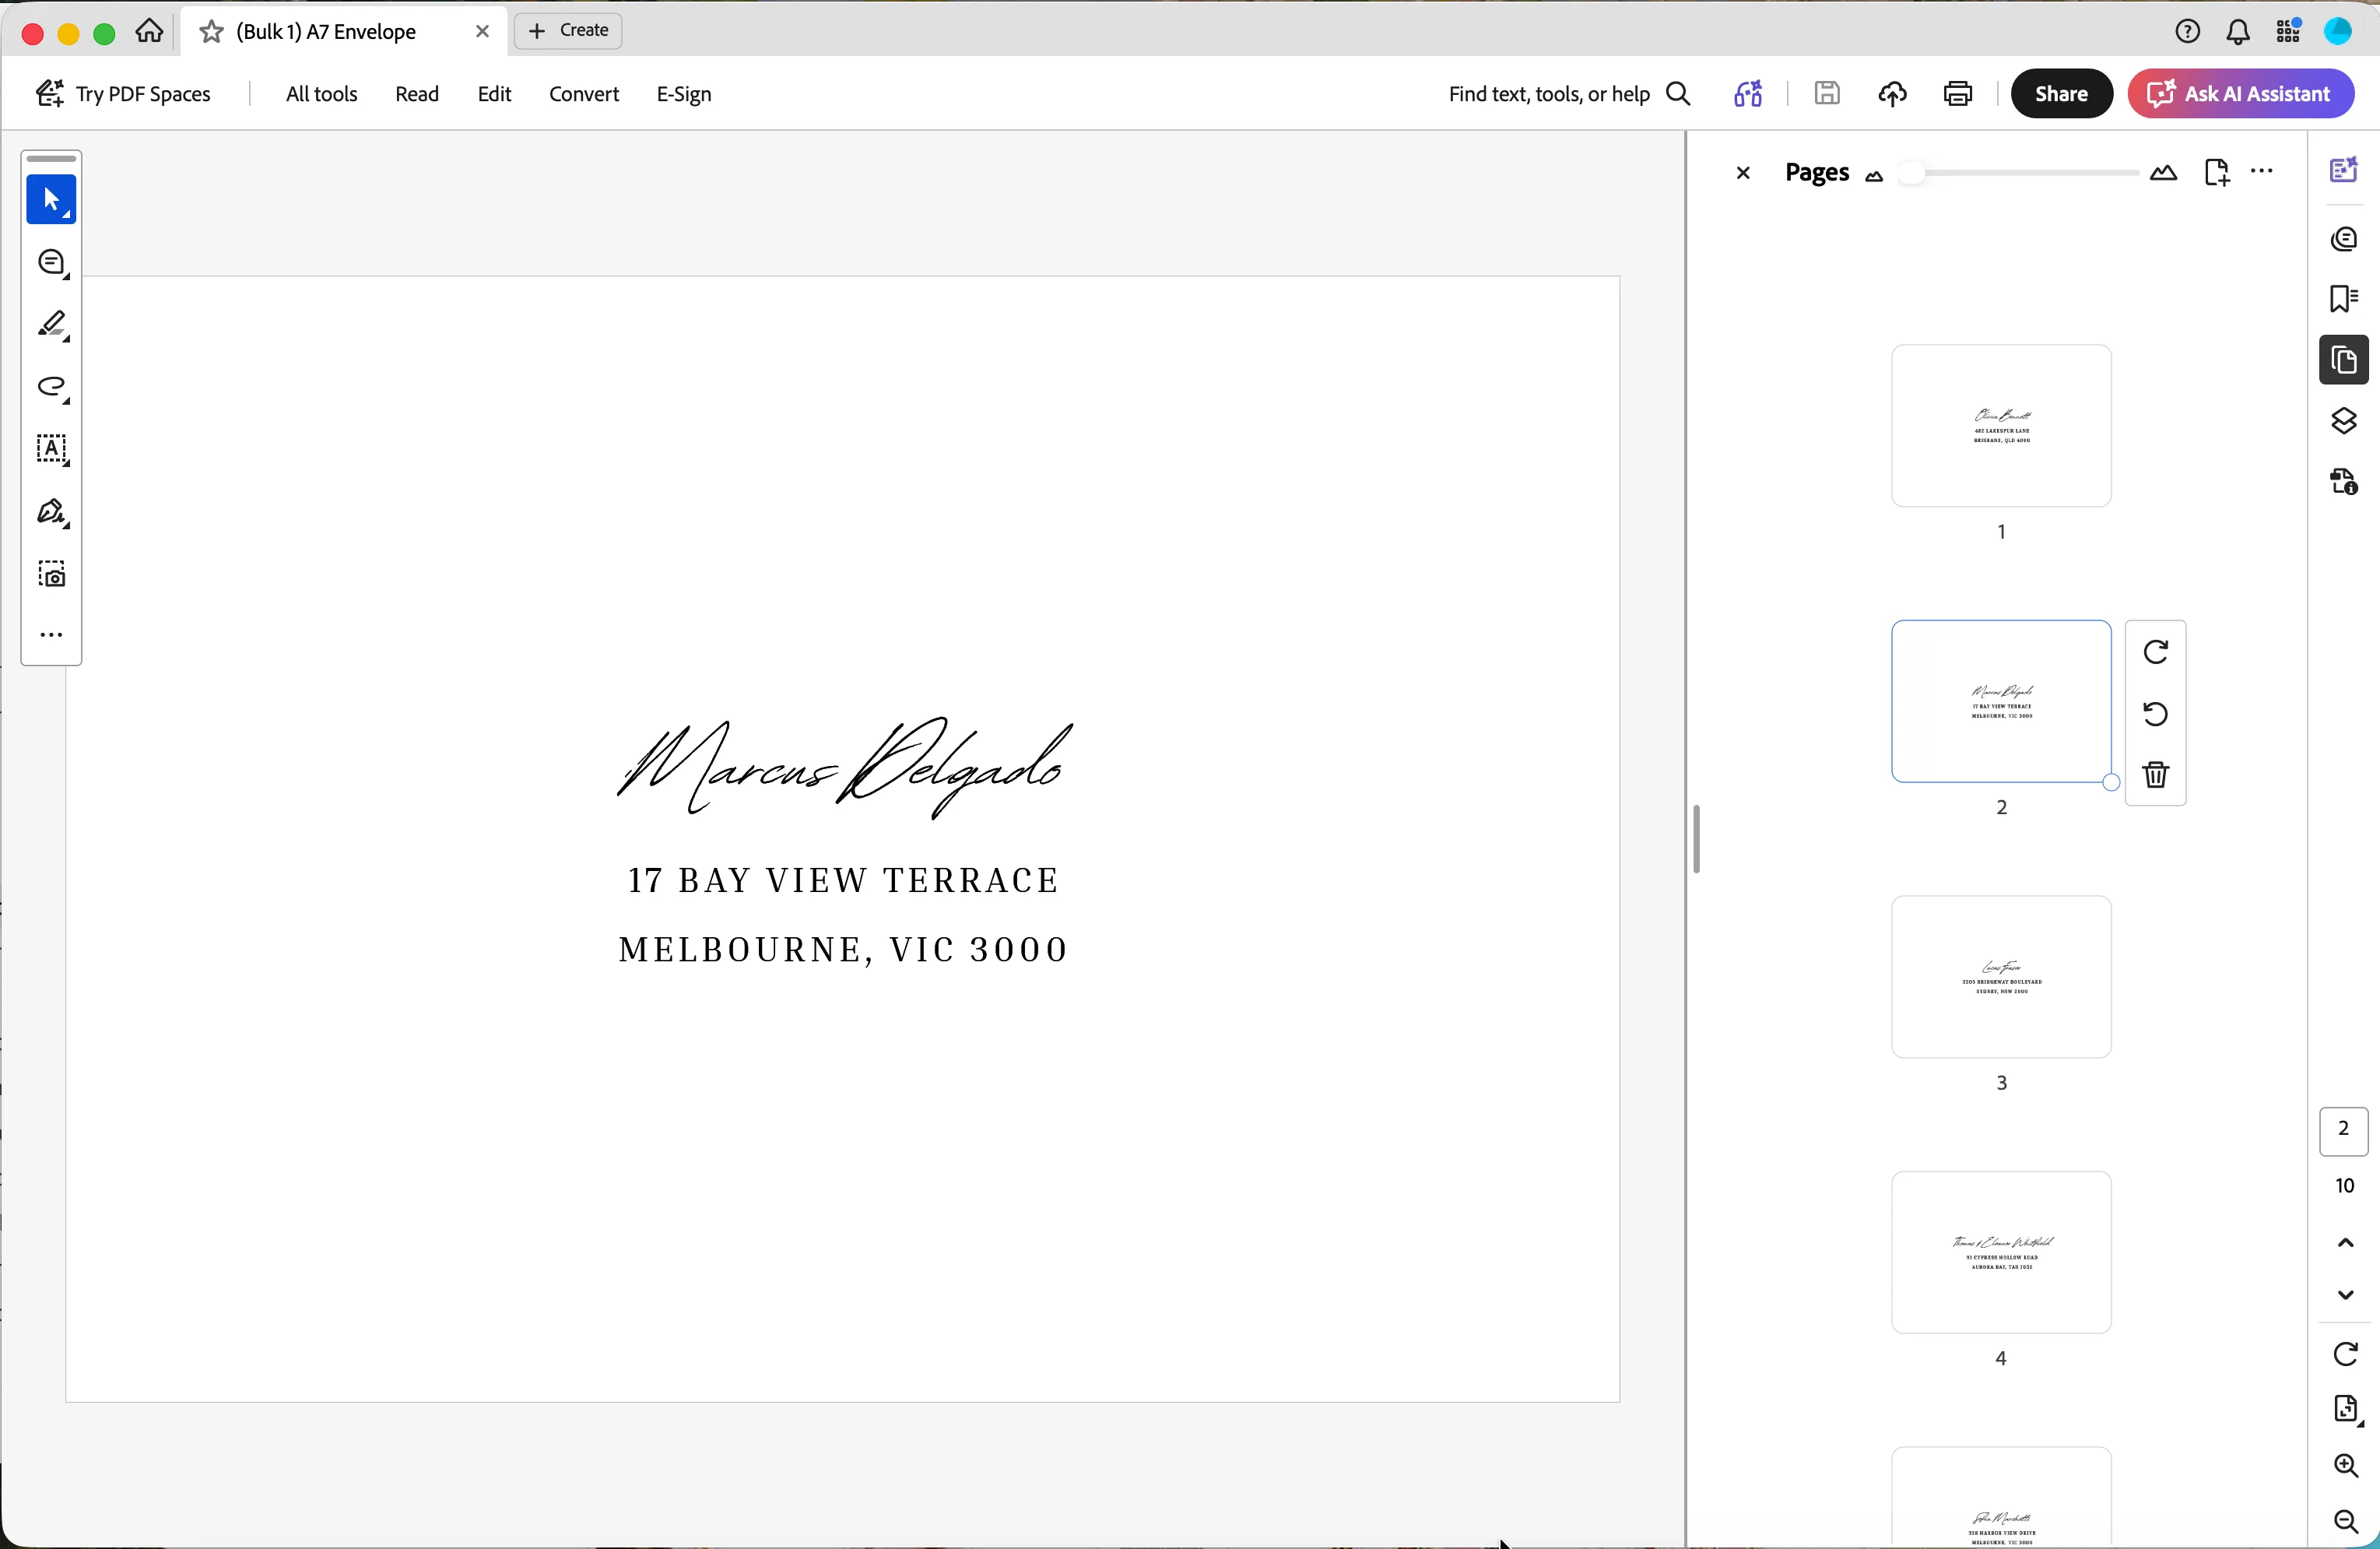
Task: Open the Edit menu
Action: click(x=494, y=94)
